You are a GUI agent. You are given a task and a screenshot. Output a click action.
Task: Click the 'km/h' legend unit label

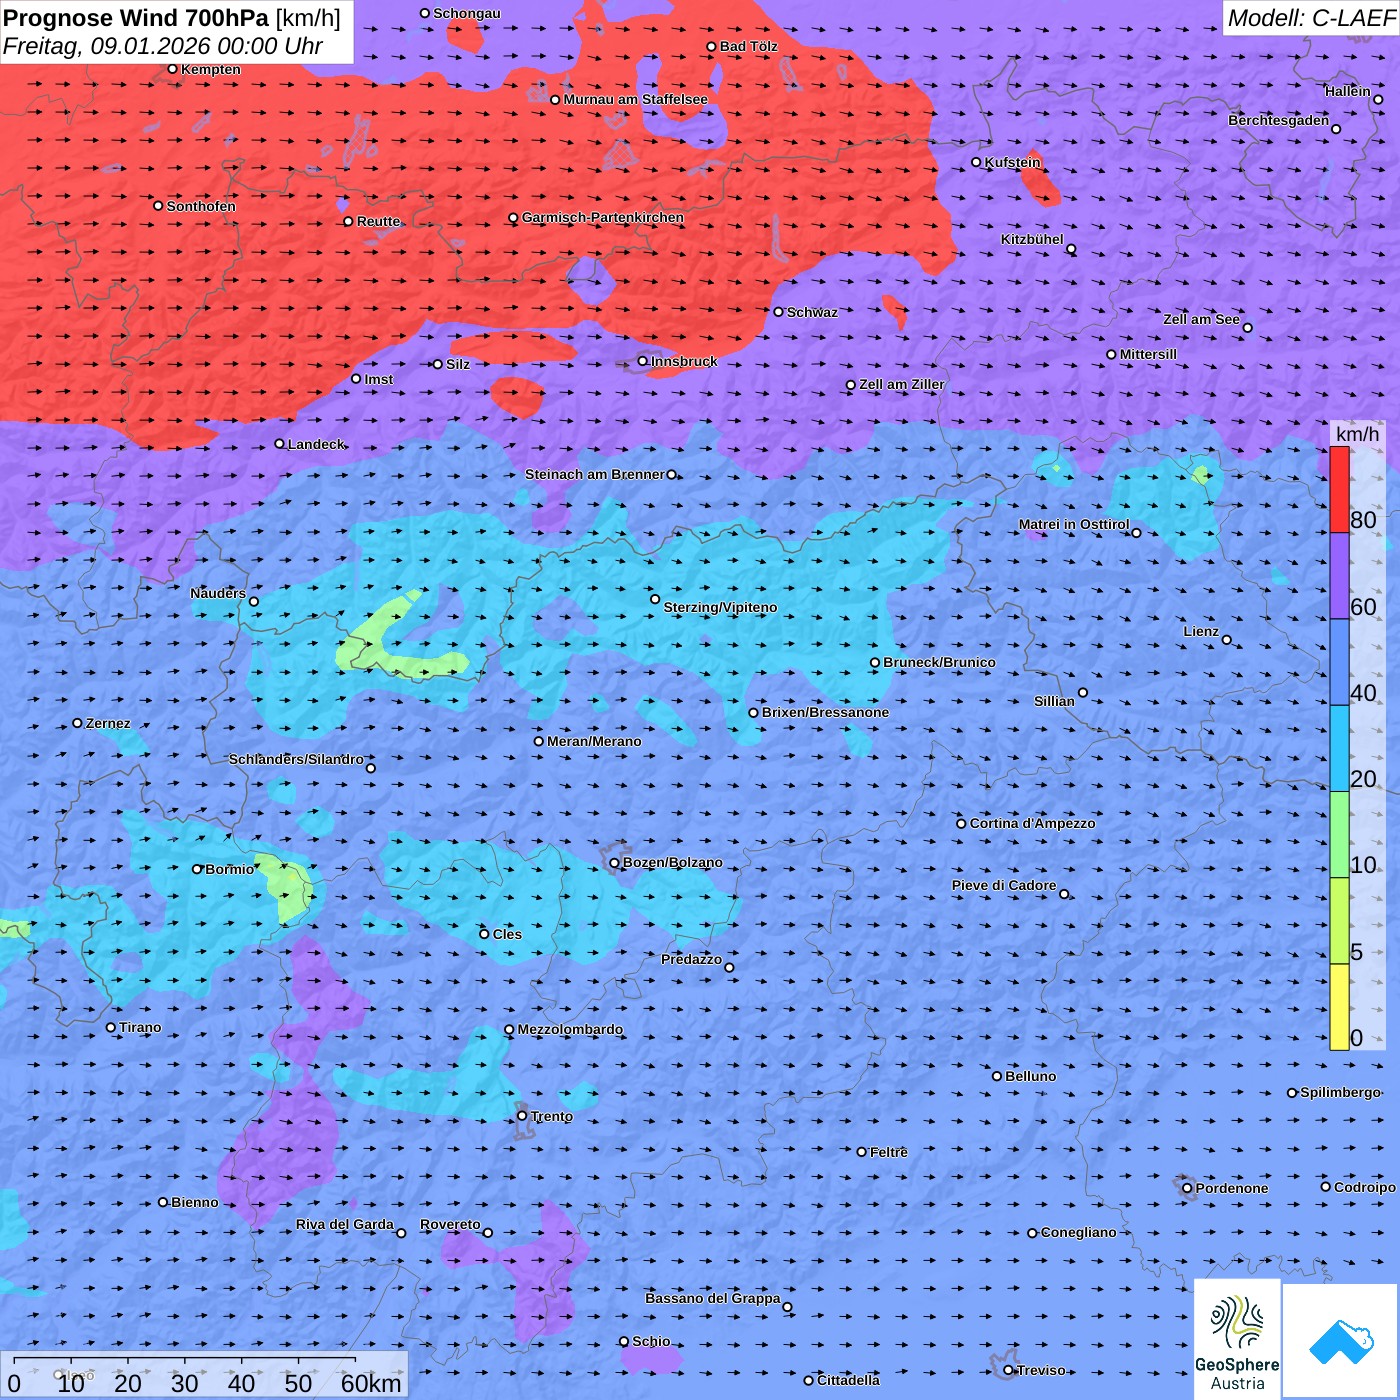1357,433
